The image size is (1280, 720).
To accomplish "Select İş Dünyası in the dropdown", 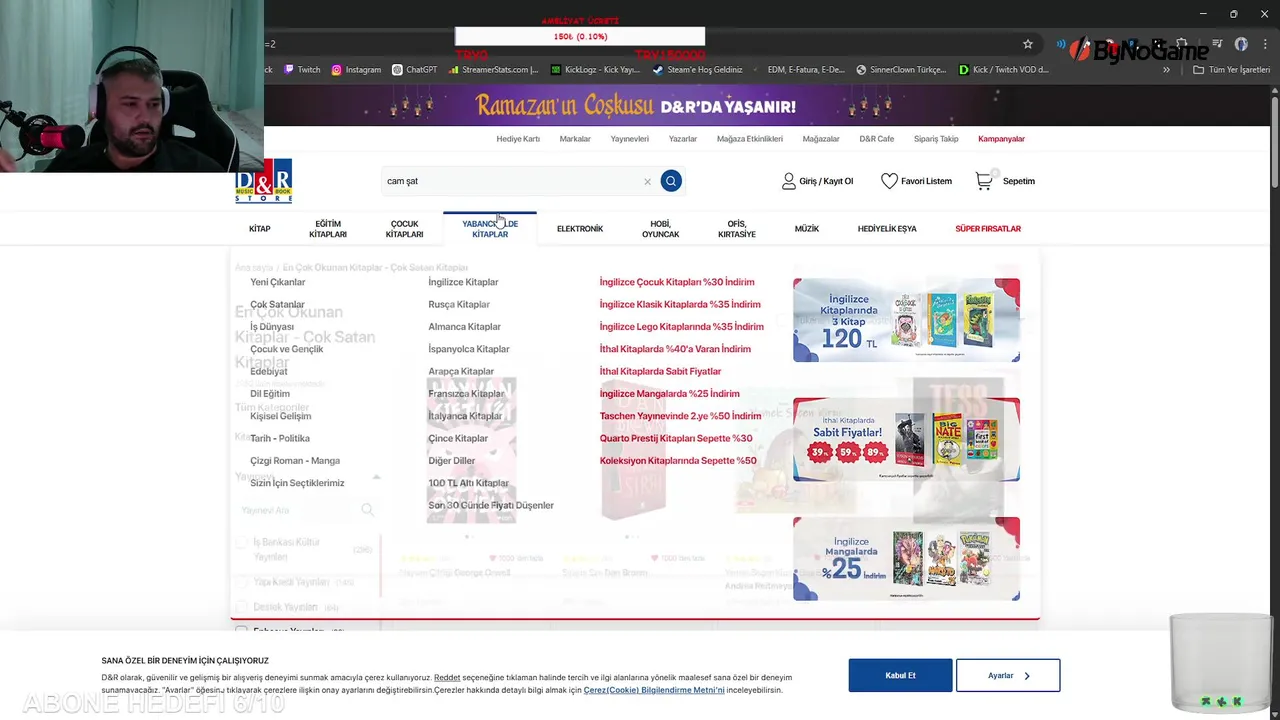I will click(272, 327).
